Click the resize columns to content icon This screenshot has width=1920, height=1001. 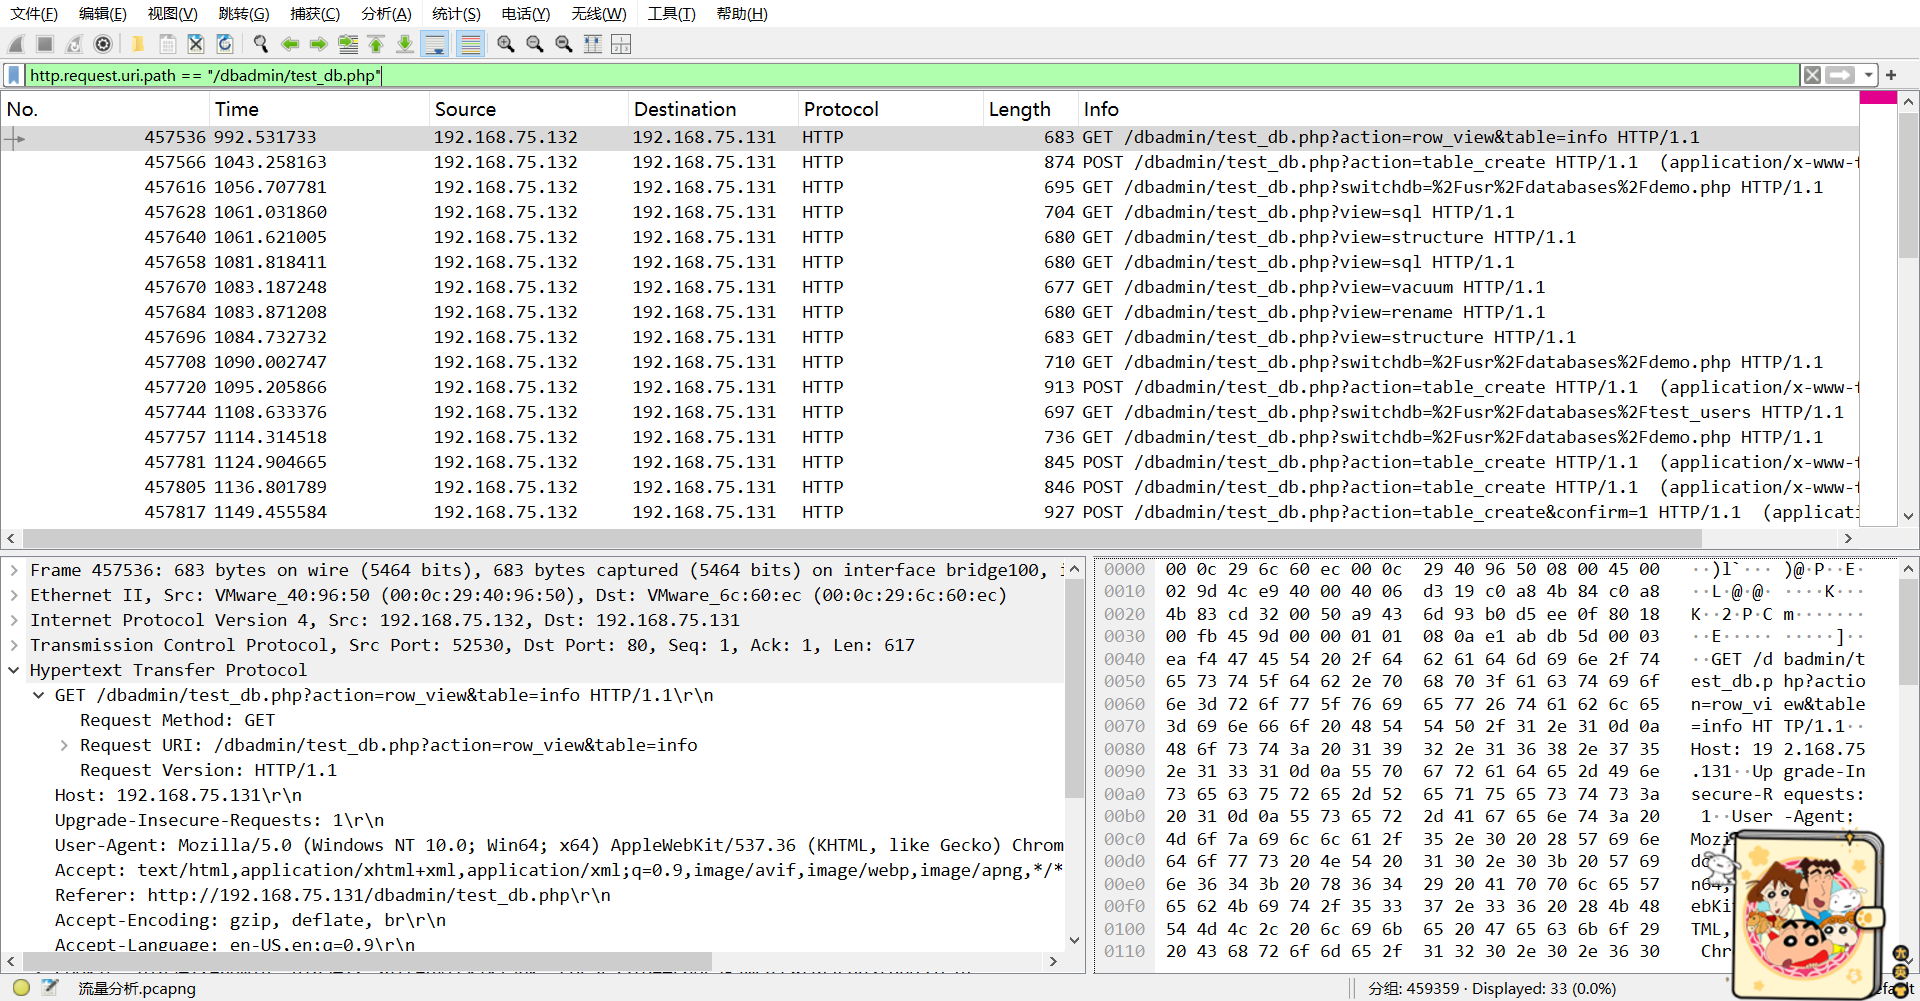coord(593,44)
